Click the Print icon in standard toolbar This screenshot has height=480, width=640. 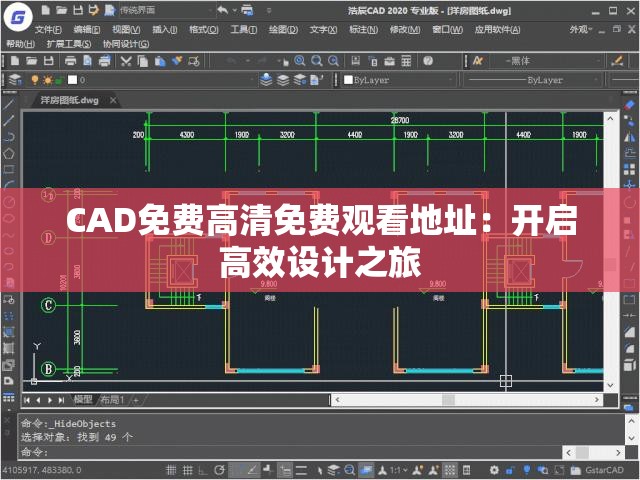(x=71, y=61)
